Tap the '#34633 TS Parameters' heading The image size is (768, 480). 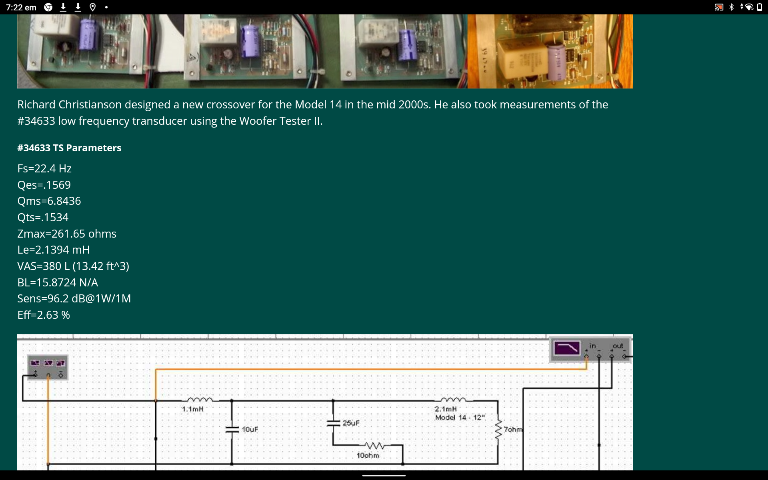pyautogui.click(x=69, y=148)
